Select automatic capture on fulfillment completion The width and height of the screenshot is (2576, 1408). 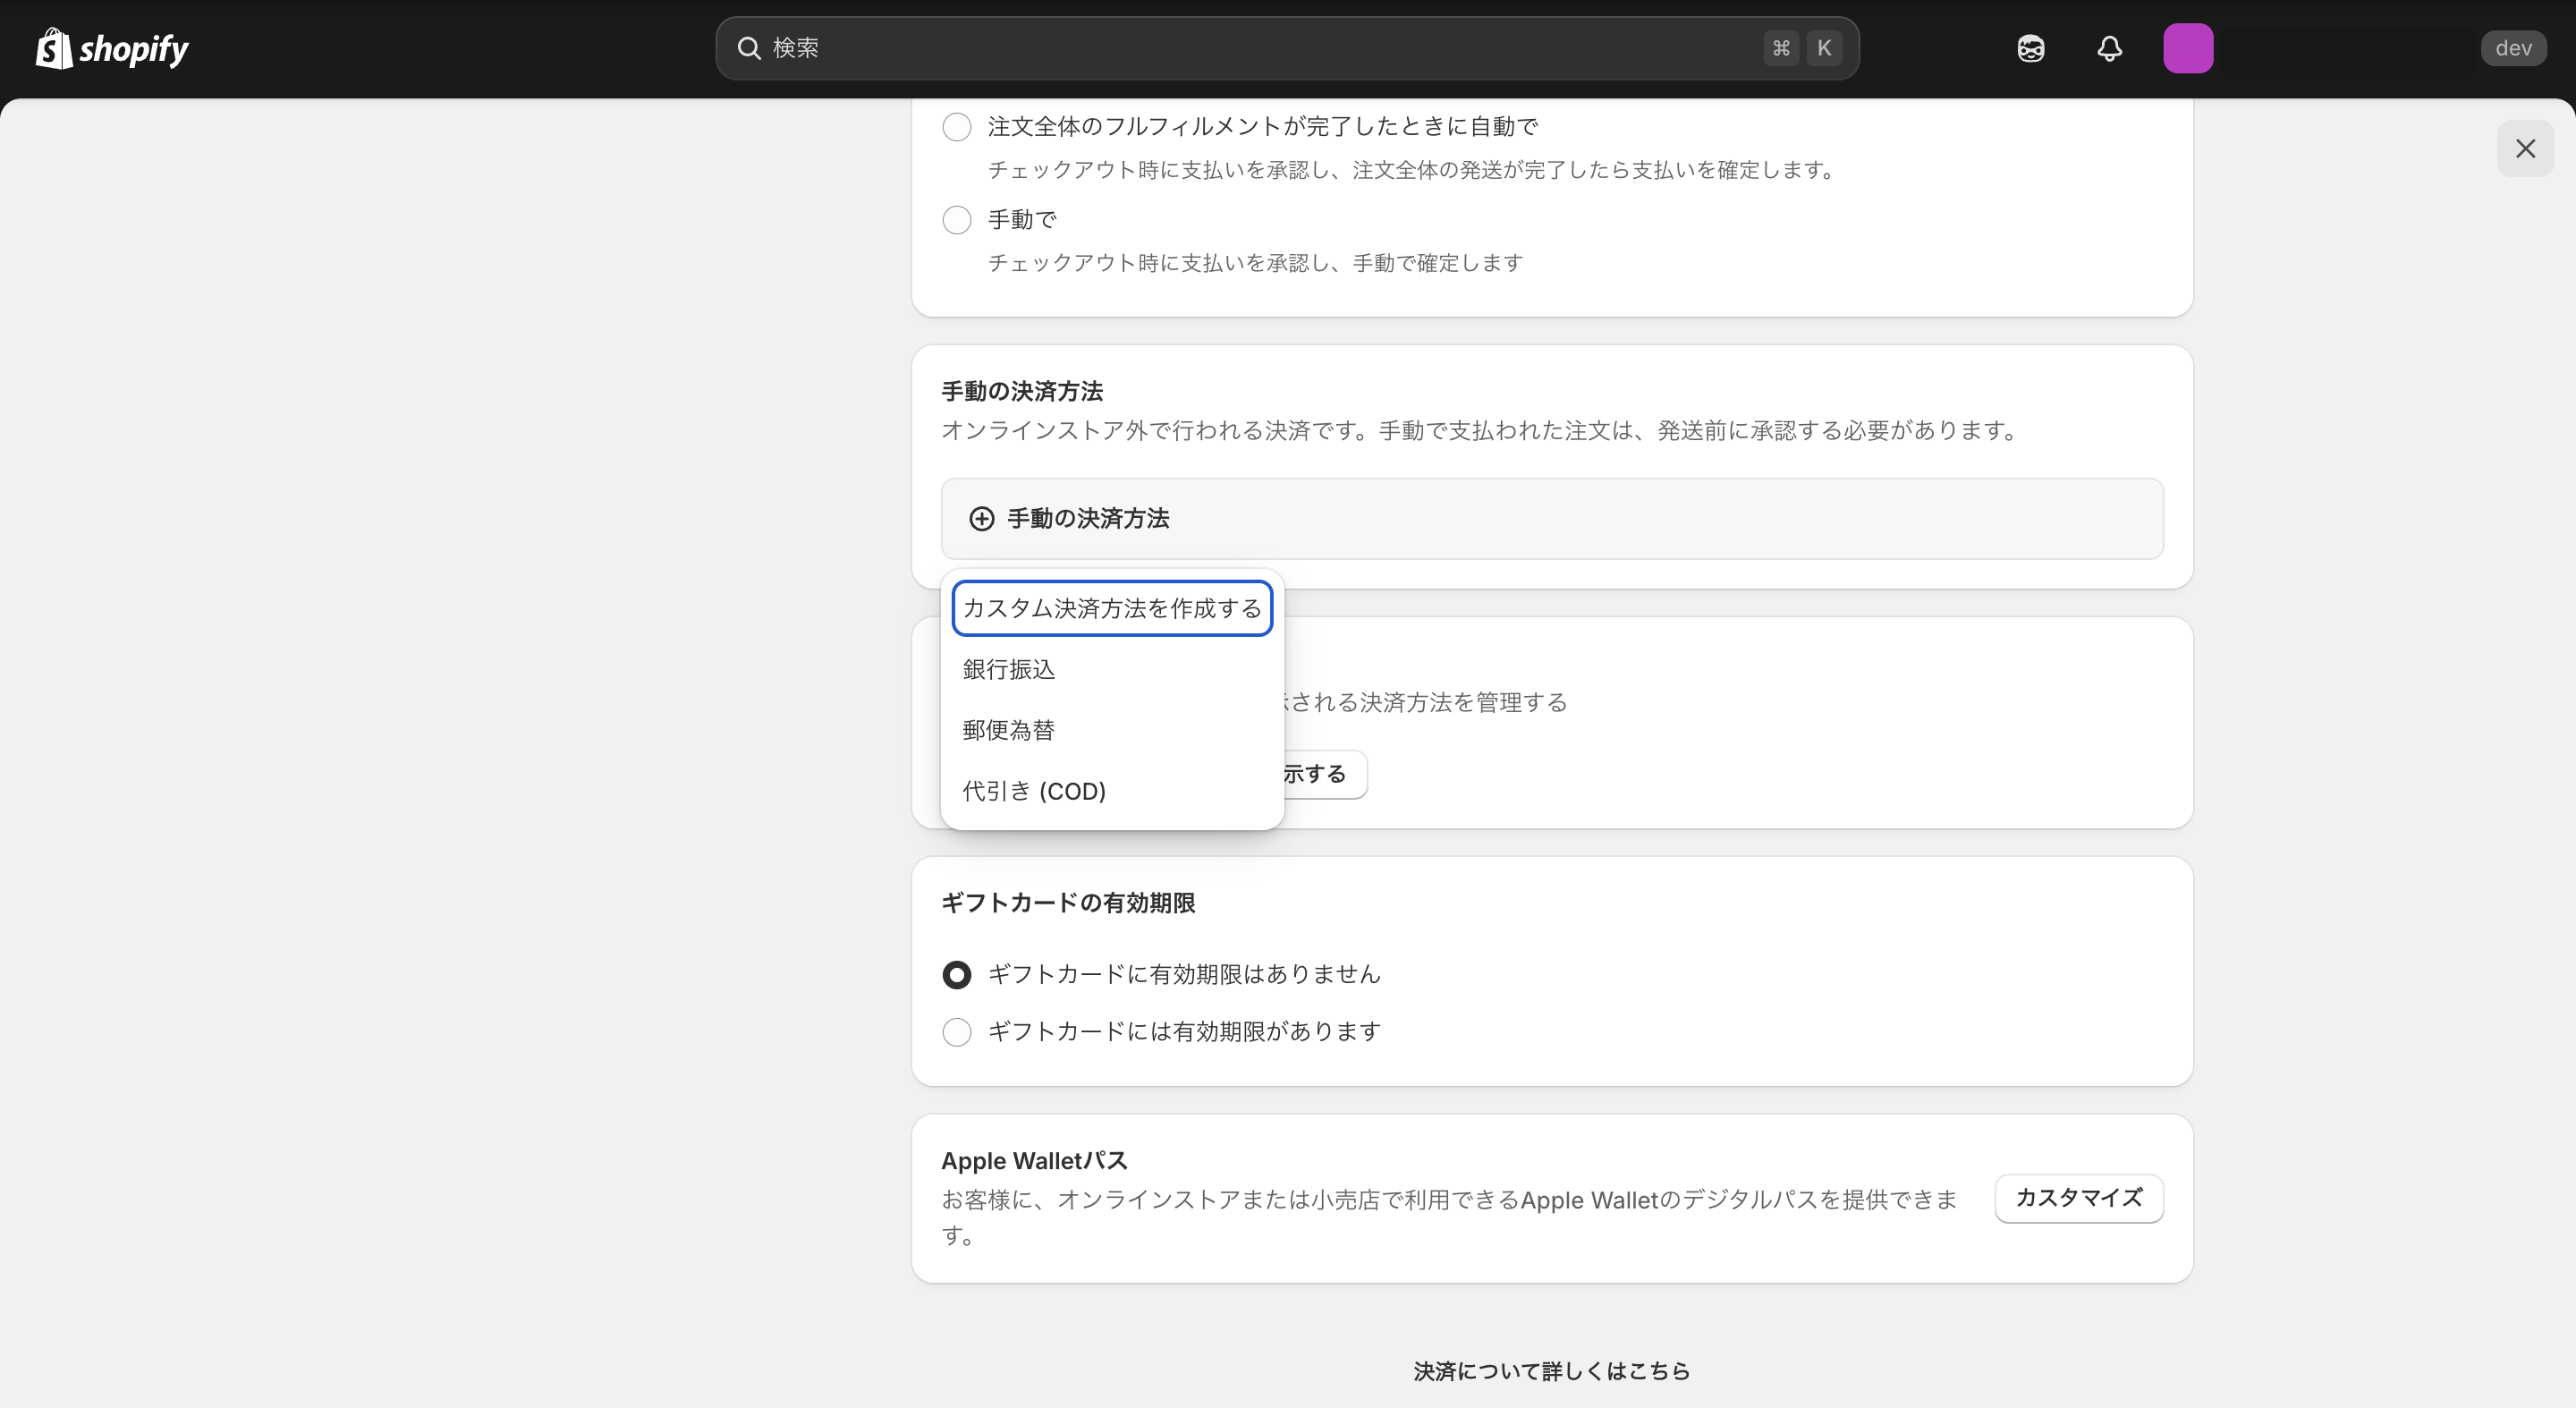(956, 126)
